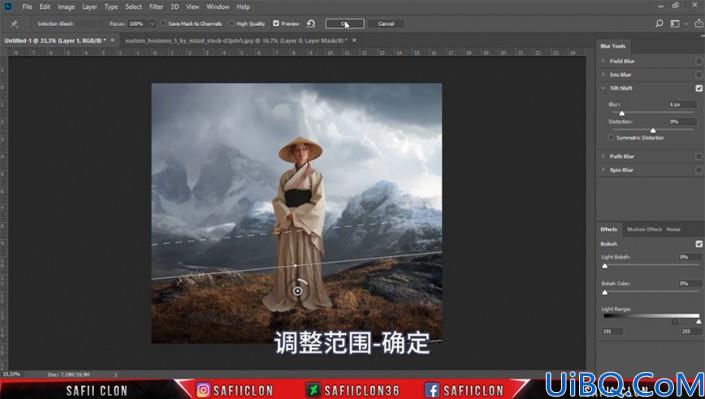Click the Photoshop logo icon
This screenshot has width=705, height=399.
[x=8, y=7]
